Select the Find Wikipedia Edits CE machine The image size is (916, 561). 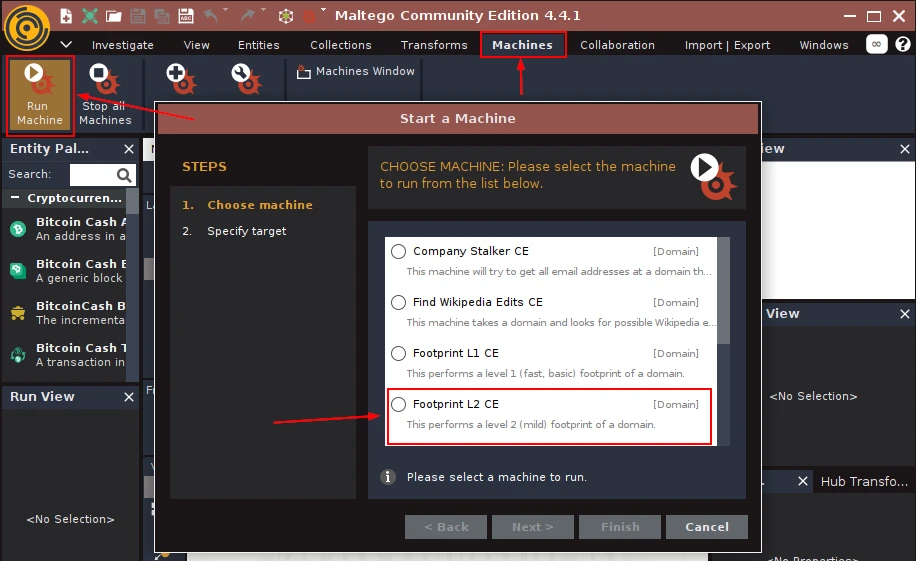click(399, 302)
